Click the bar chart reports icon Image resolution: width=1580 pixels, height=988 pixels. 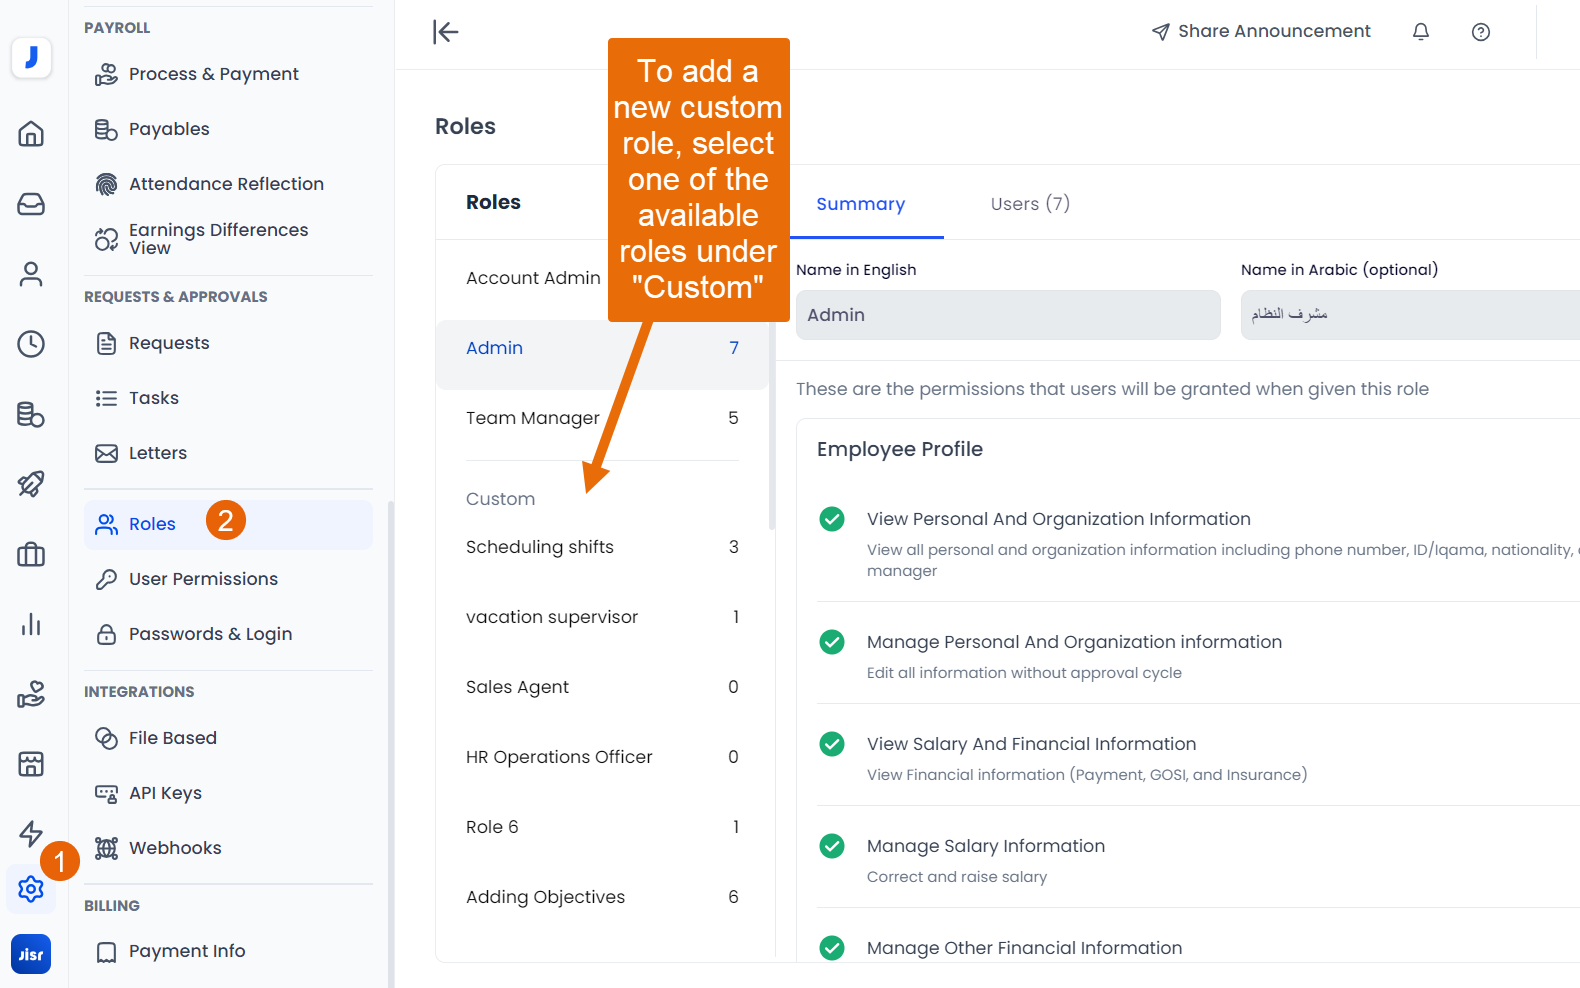31,625
